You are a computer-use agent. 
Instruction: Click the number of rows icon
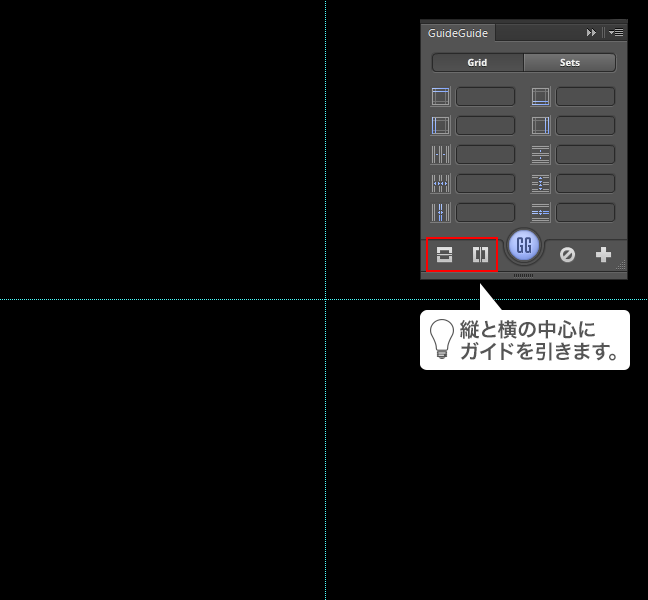point(541,155)
